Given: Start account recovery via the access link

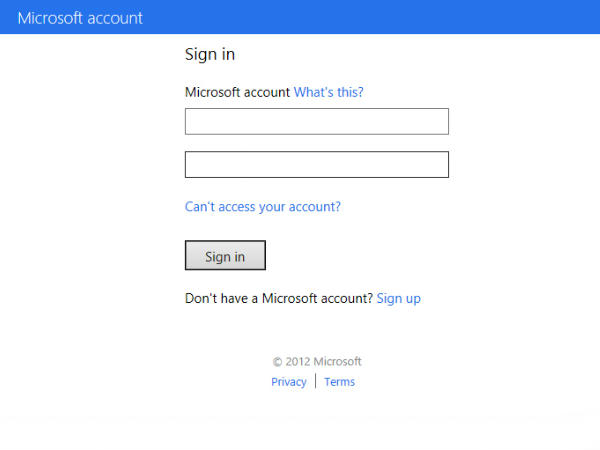Looking at the screenshot, I should [x=263, y=207].
